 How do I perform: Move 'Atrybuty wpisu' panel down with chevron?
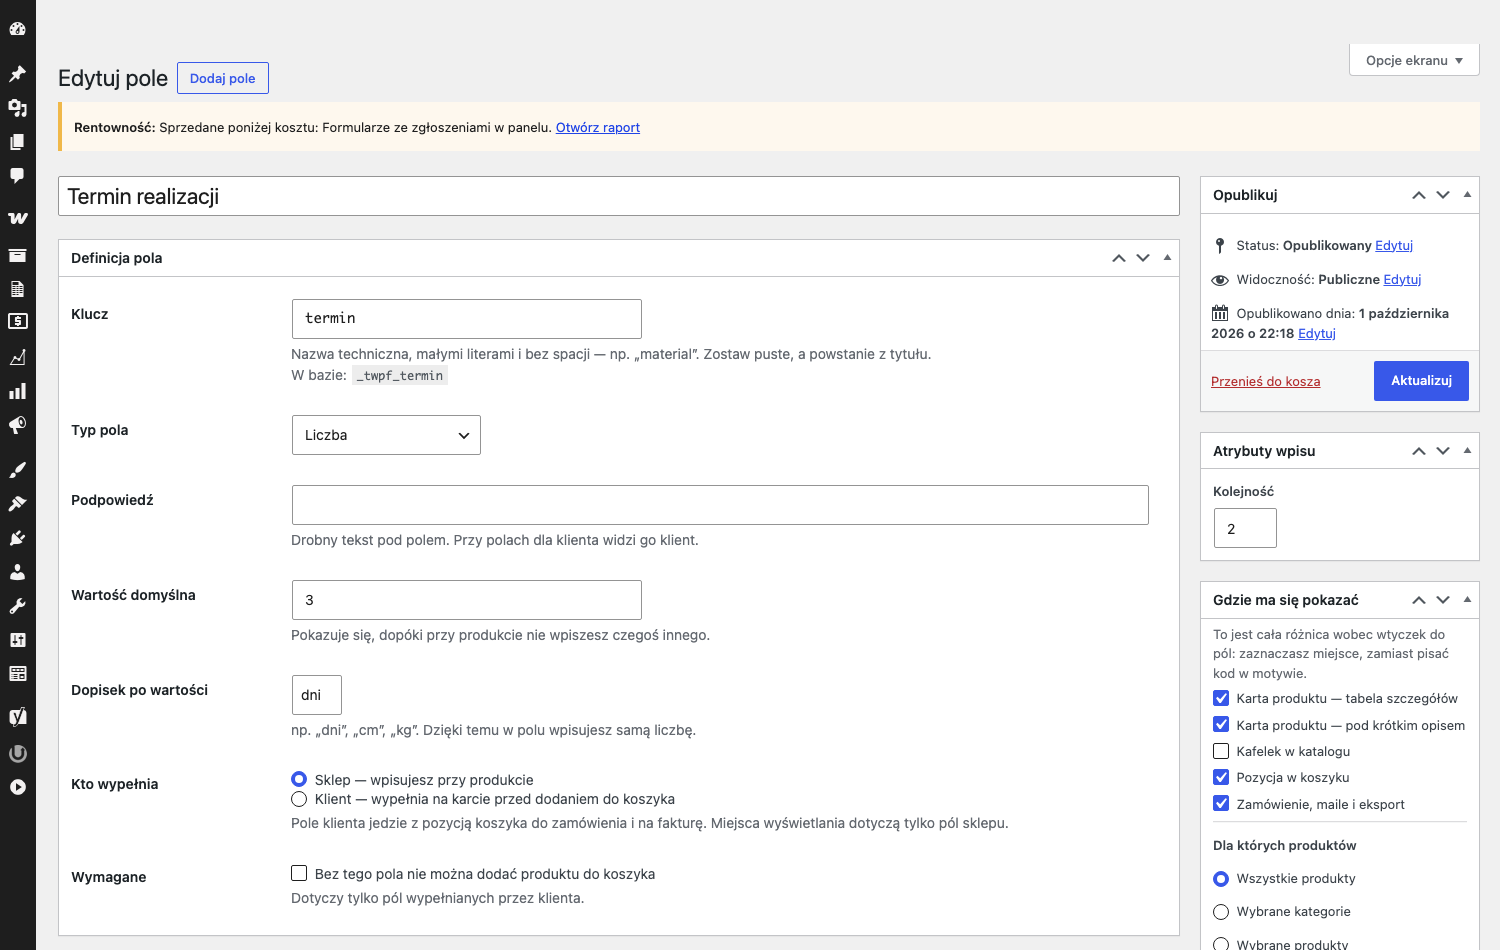[1443, 451]
